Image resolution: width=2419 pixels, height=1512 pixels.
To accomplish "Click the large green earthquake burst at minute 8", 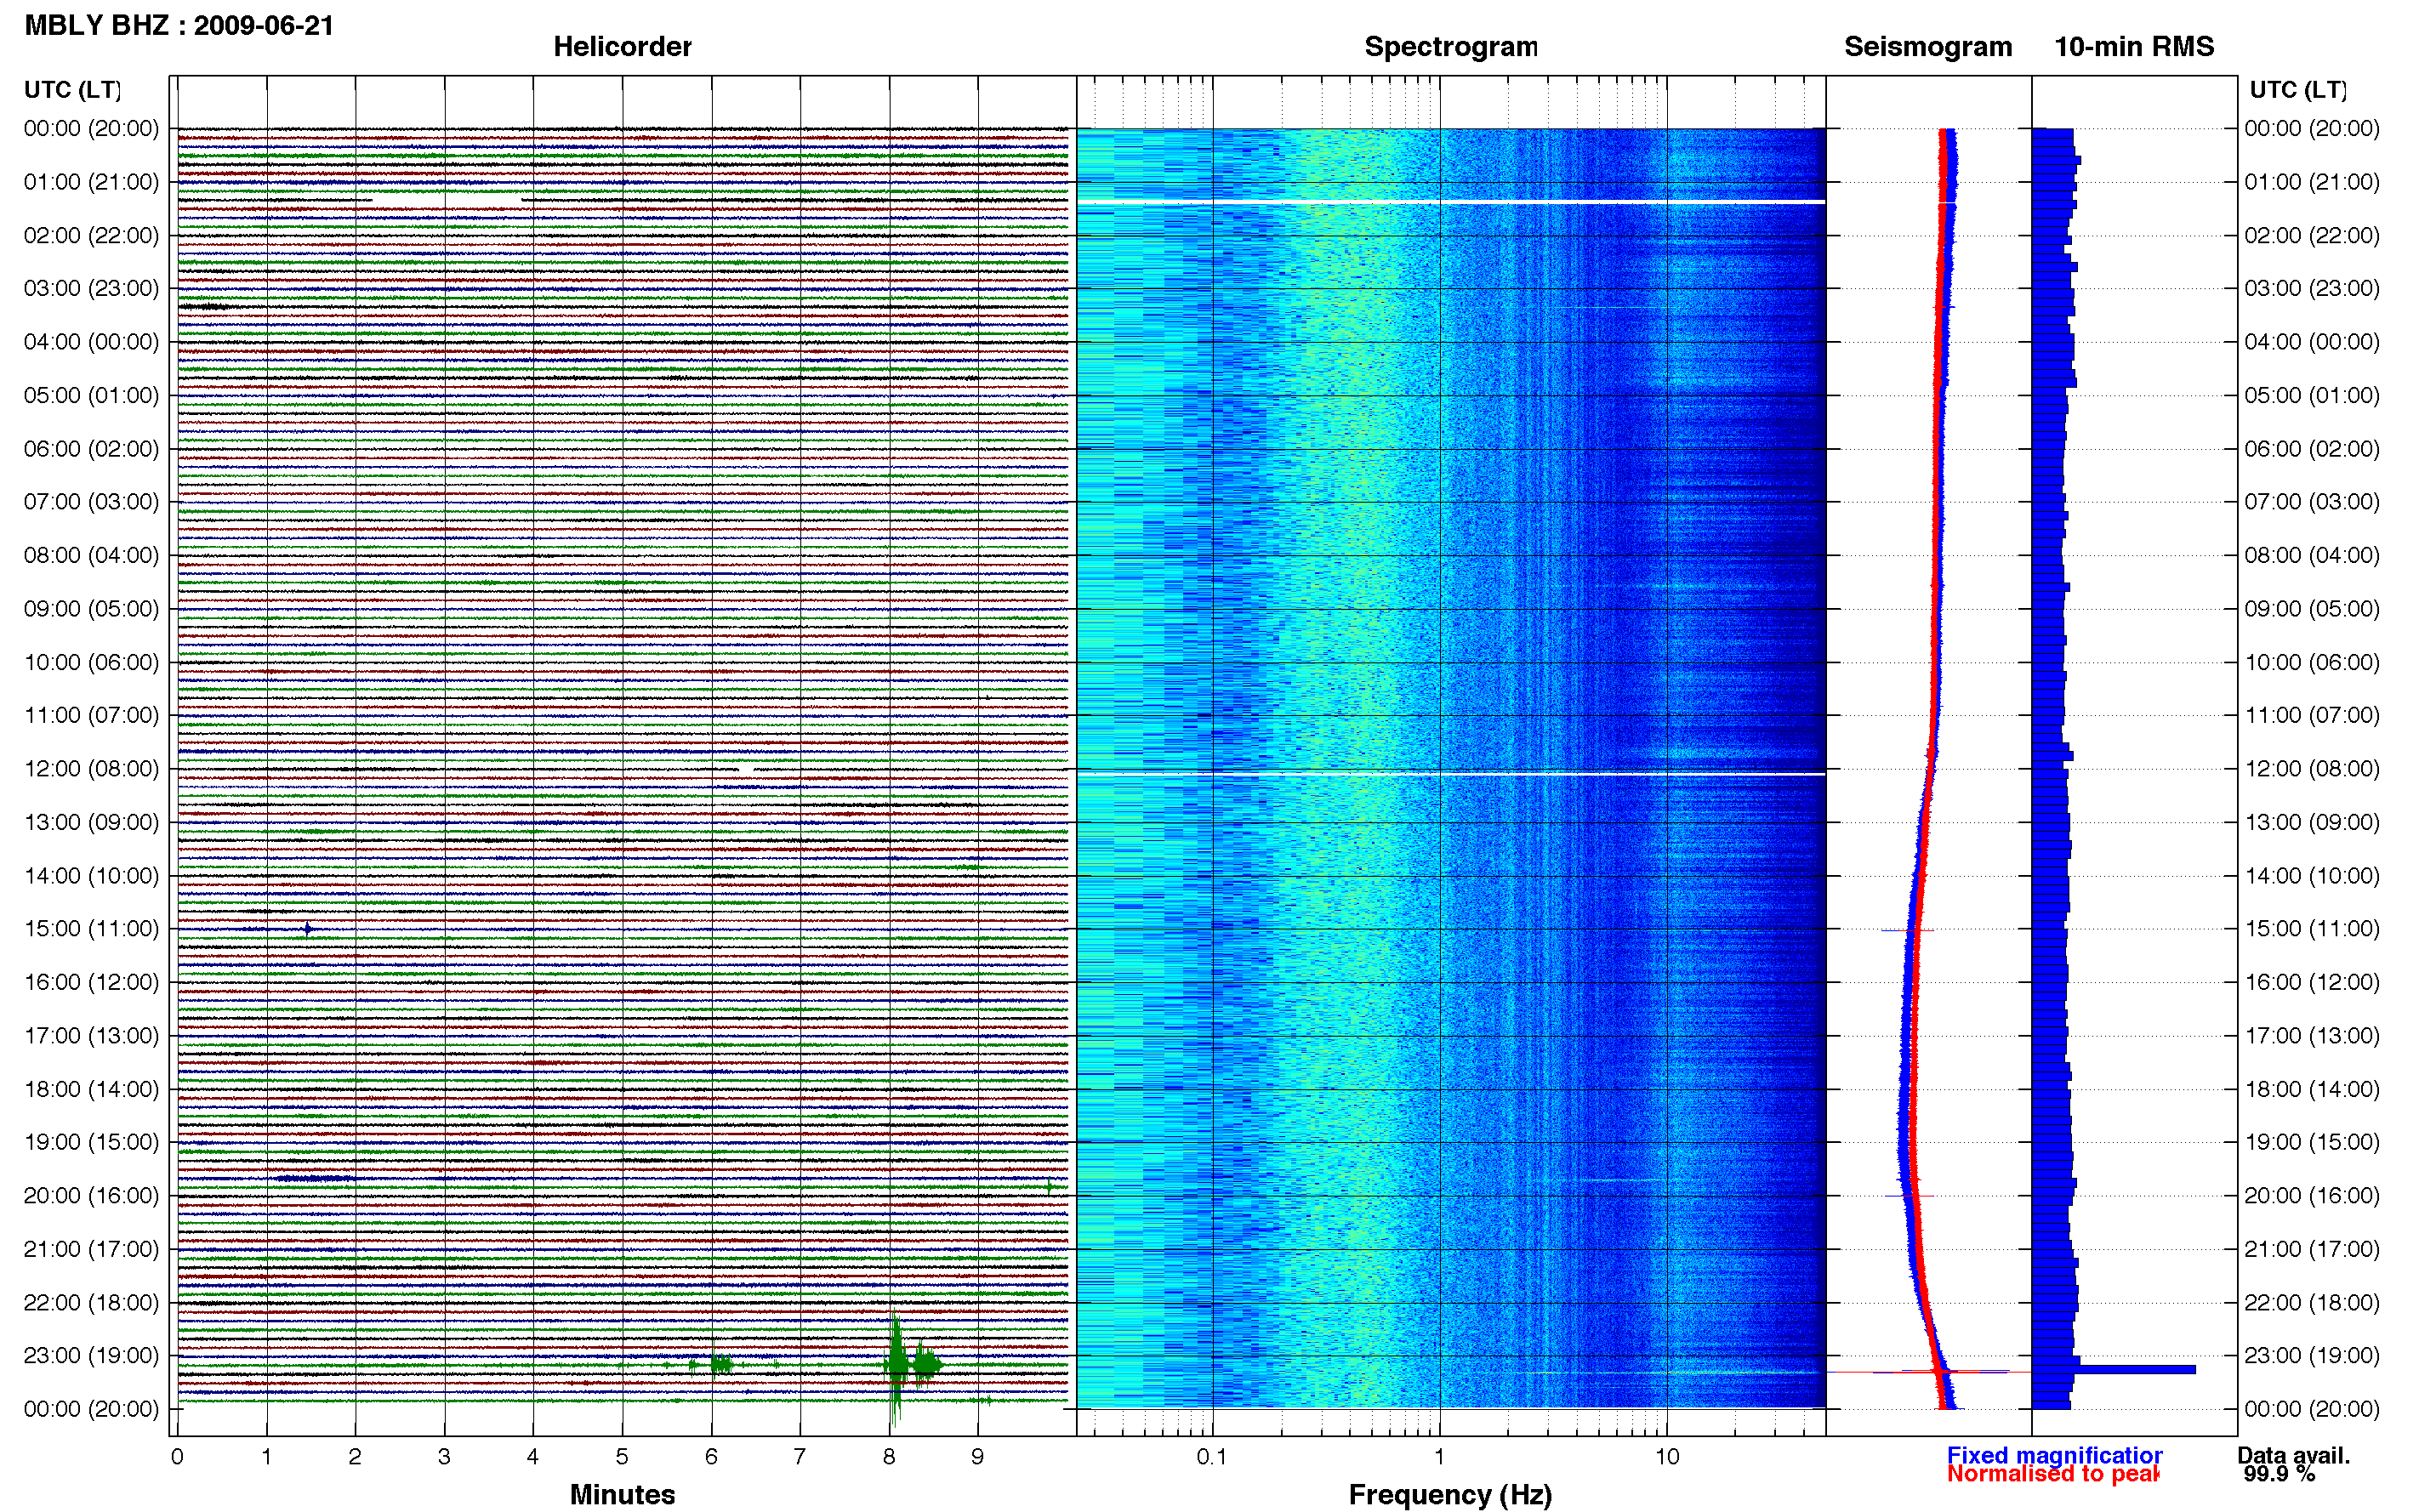I will 897,1365.
